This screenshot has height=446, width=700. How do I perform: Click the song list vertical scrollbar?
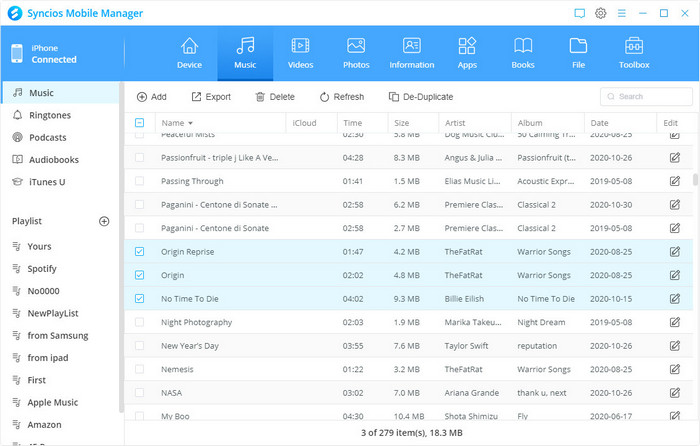pos(695,179)
